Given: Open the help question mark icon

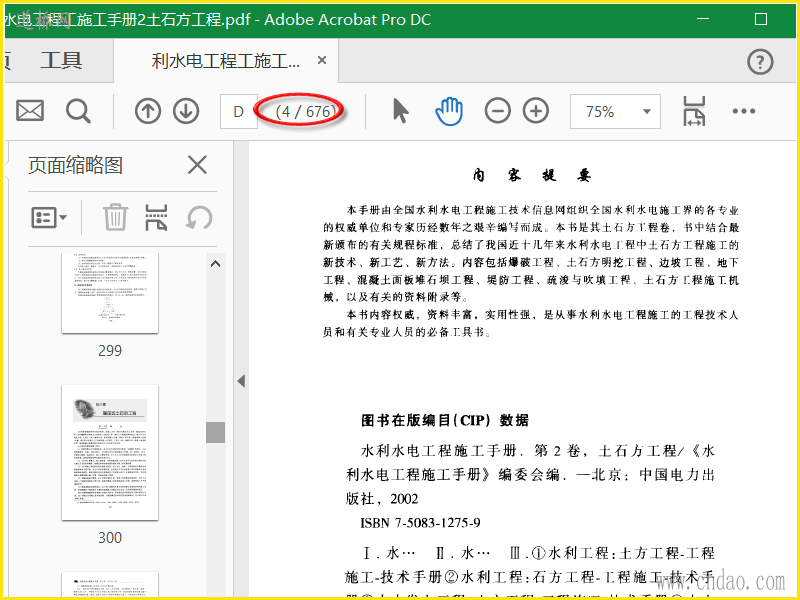Looking at the screenshot, I should [x=760, y=62].
